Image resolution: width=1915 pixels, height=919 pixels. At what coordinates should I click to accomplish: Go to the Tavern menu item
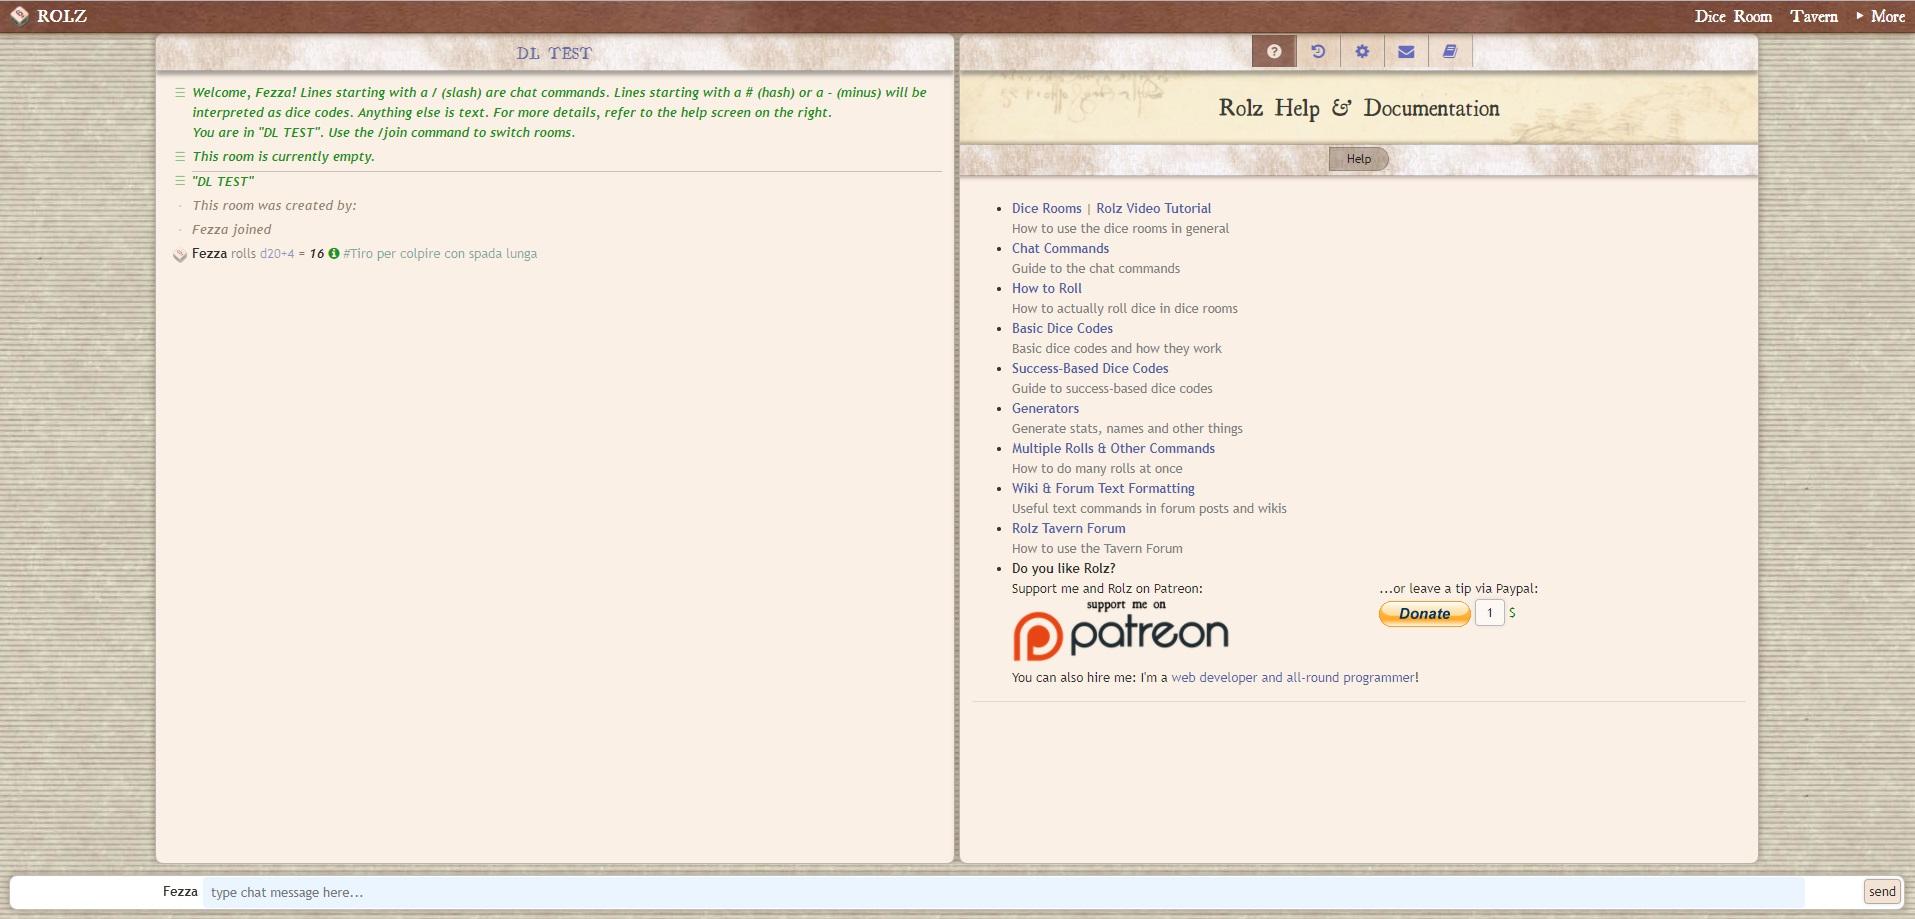[1813, 16]
